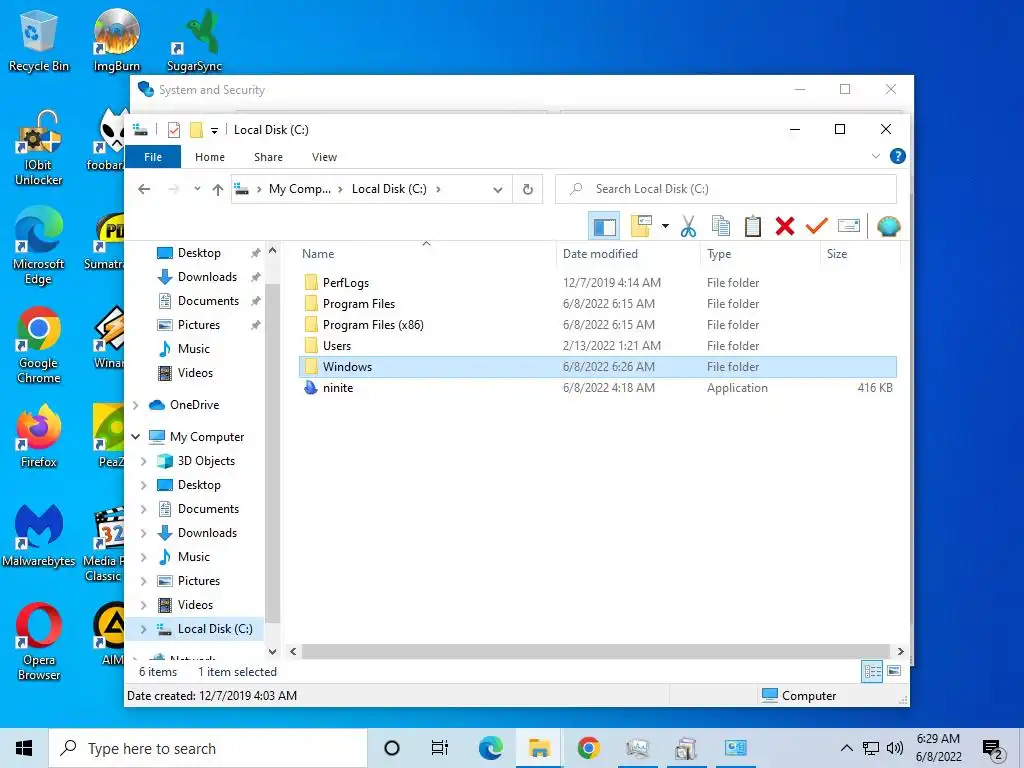Open the Customize Quick Access Toolbar dropdown
This screenshot has width=1024, height=768.
click(x=214, y=131)
